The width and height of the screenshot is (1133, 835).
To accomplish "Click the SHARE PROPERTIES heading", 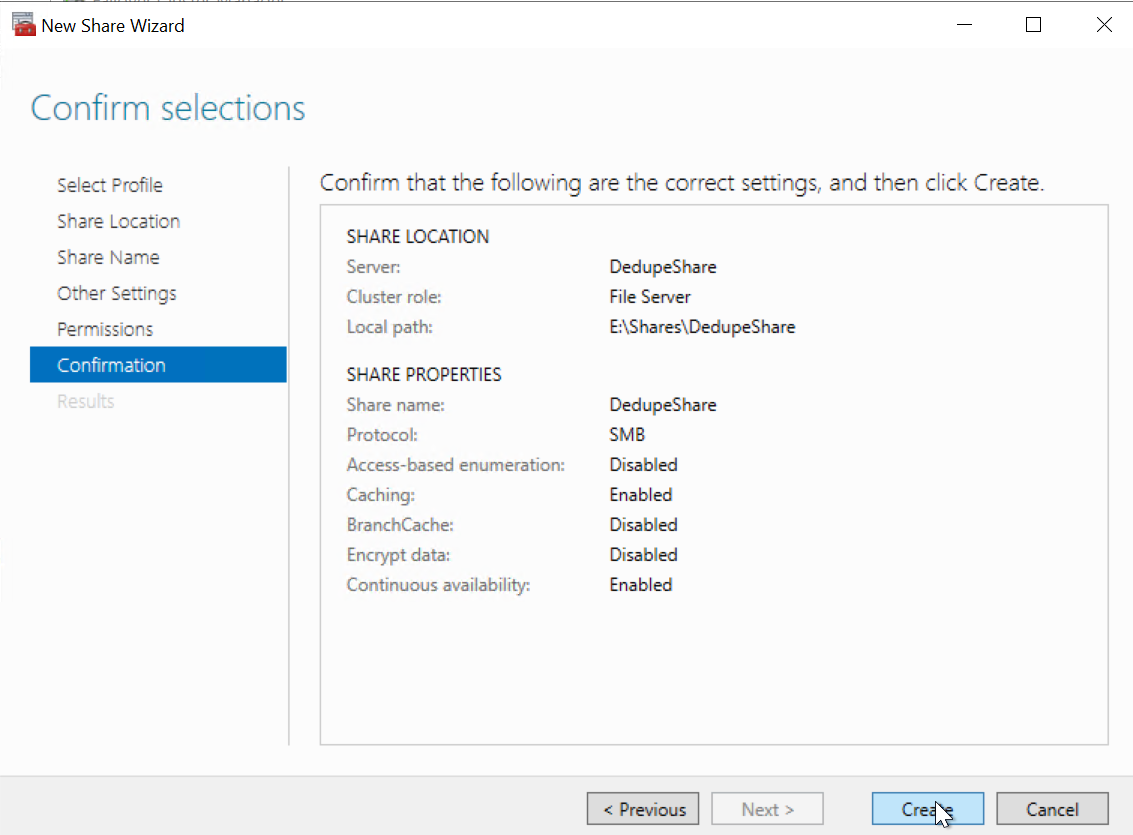I will (424, 374).
